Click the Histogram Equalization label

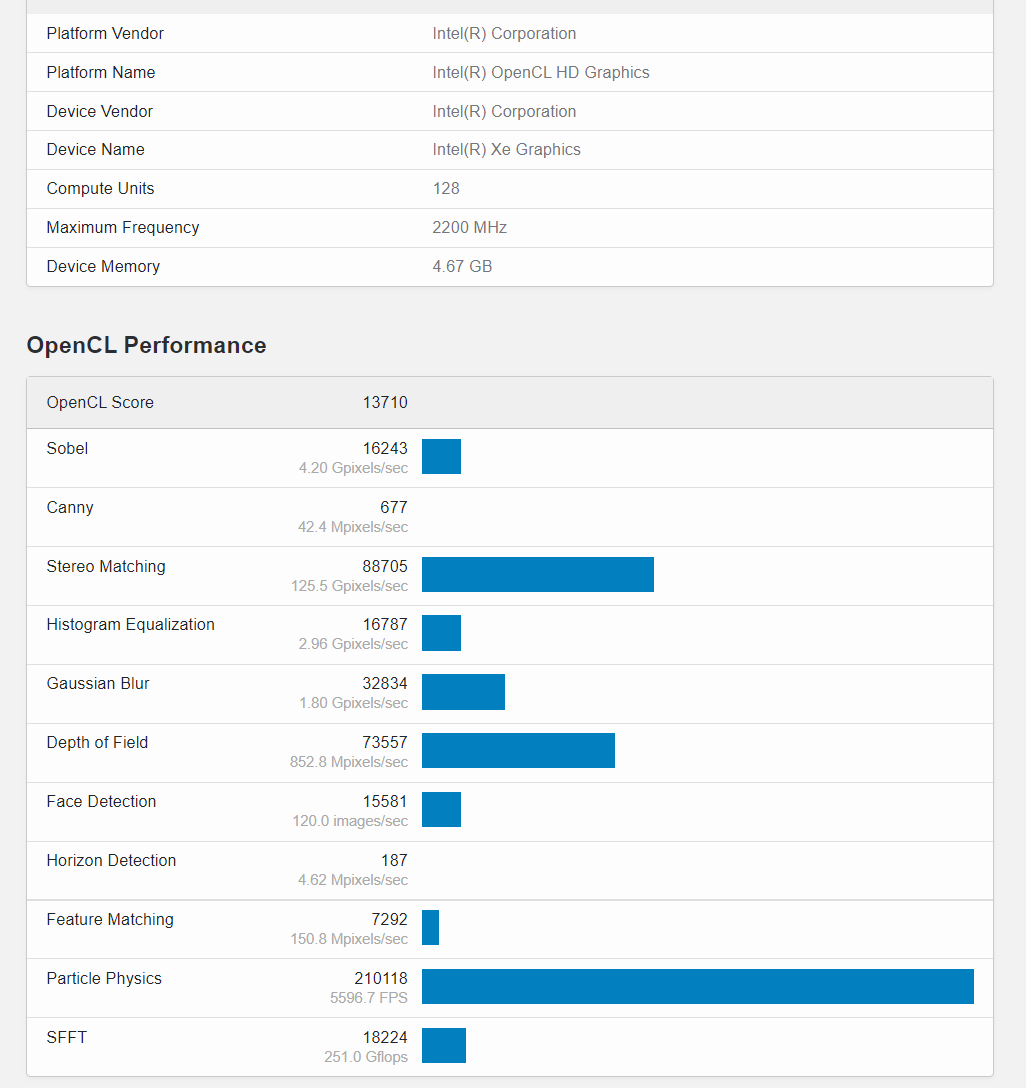130,624
